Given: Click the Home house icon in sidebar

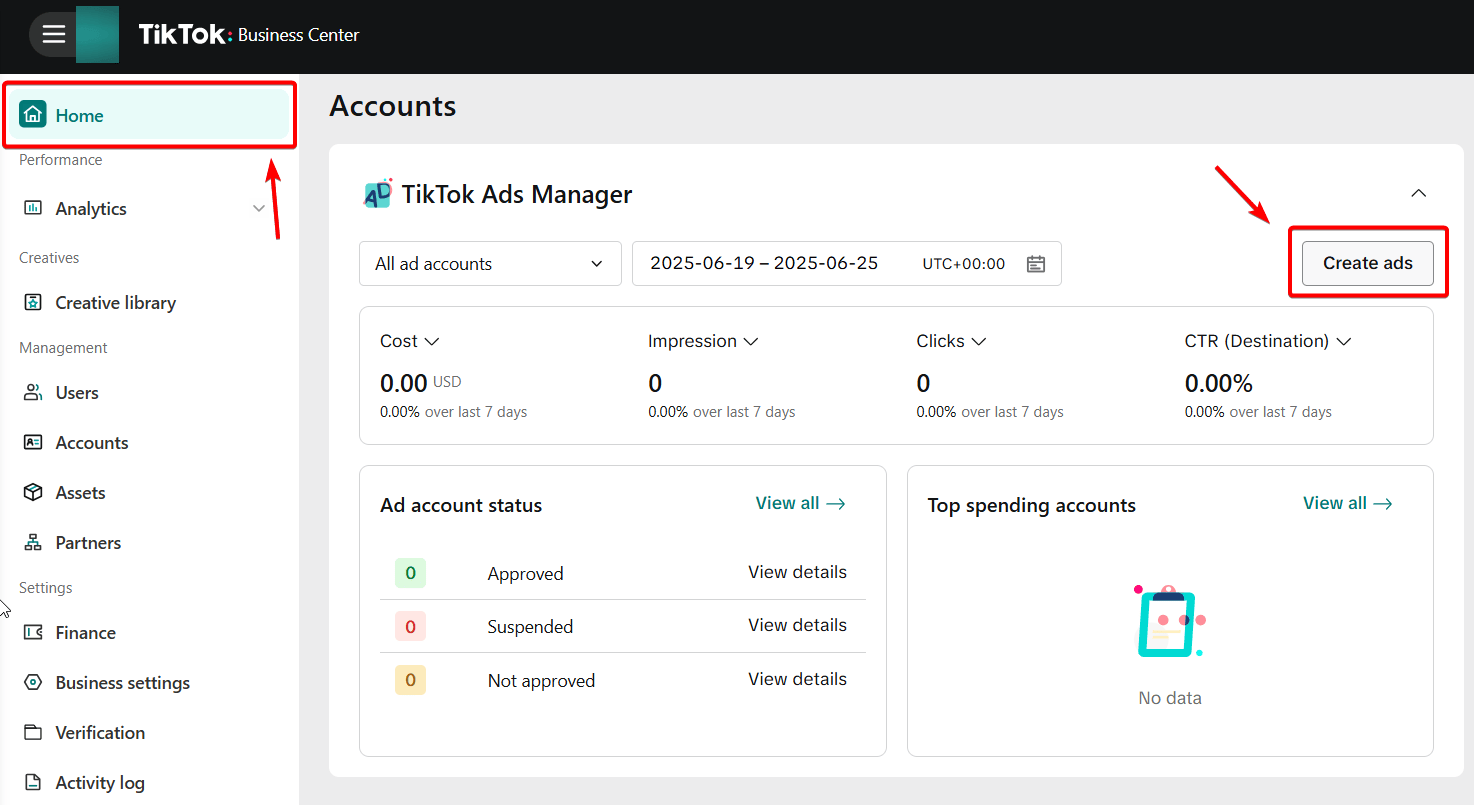Looking at the screenshot, I should tap(33, 115).
